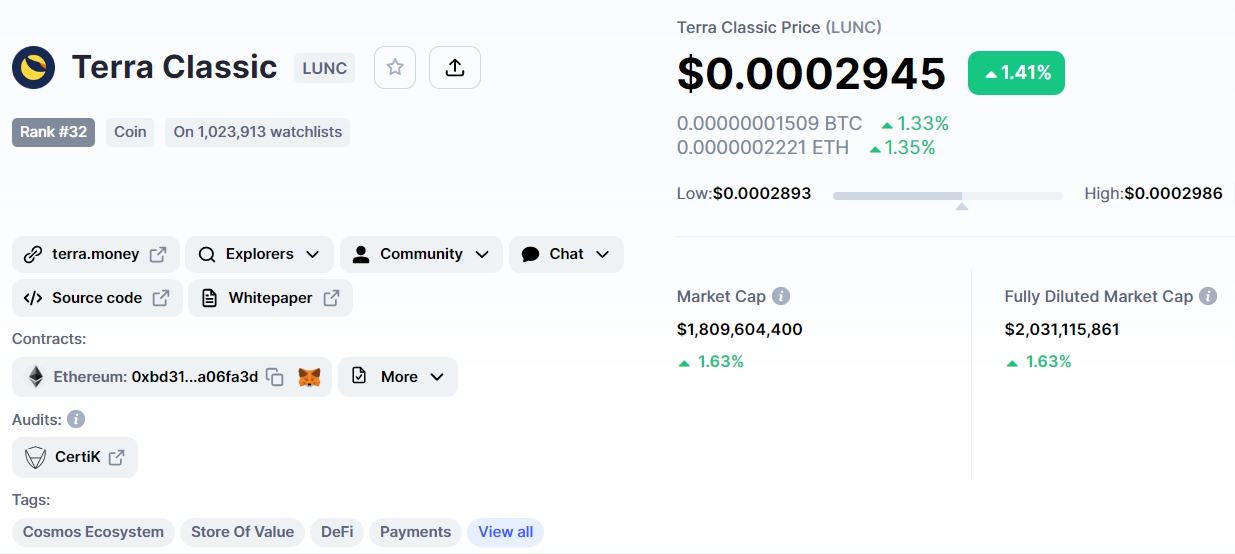Click external link icon beside terra.money

(x=158, y=254)
